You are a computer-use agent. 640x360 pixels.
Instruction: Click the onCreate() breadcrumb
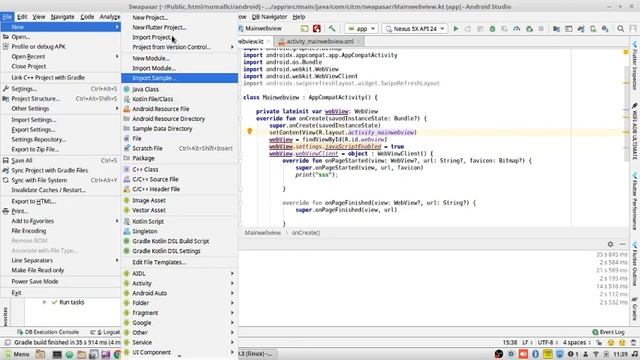coord(306,233)
